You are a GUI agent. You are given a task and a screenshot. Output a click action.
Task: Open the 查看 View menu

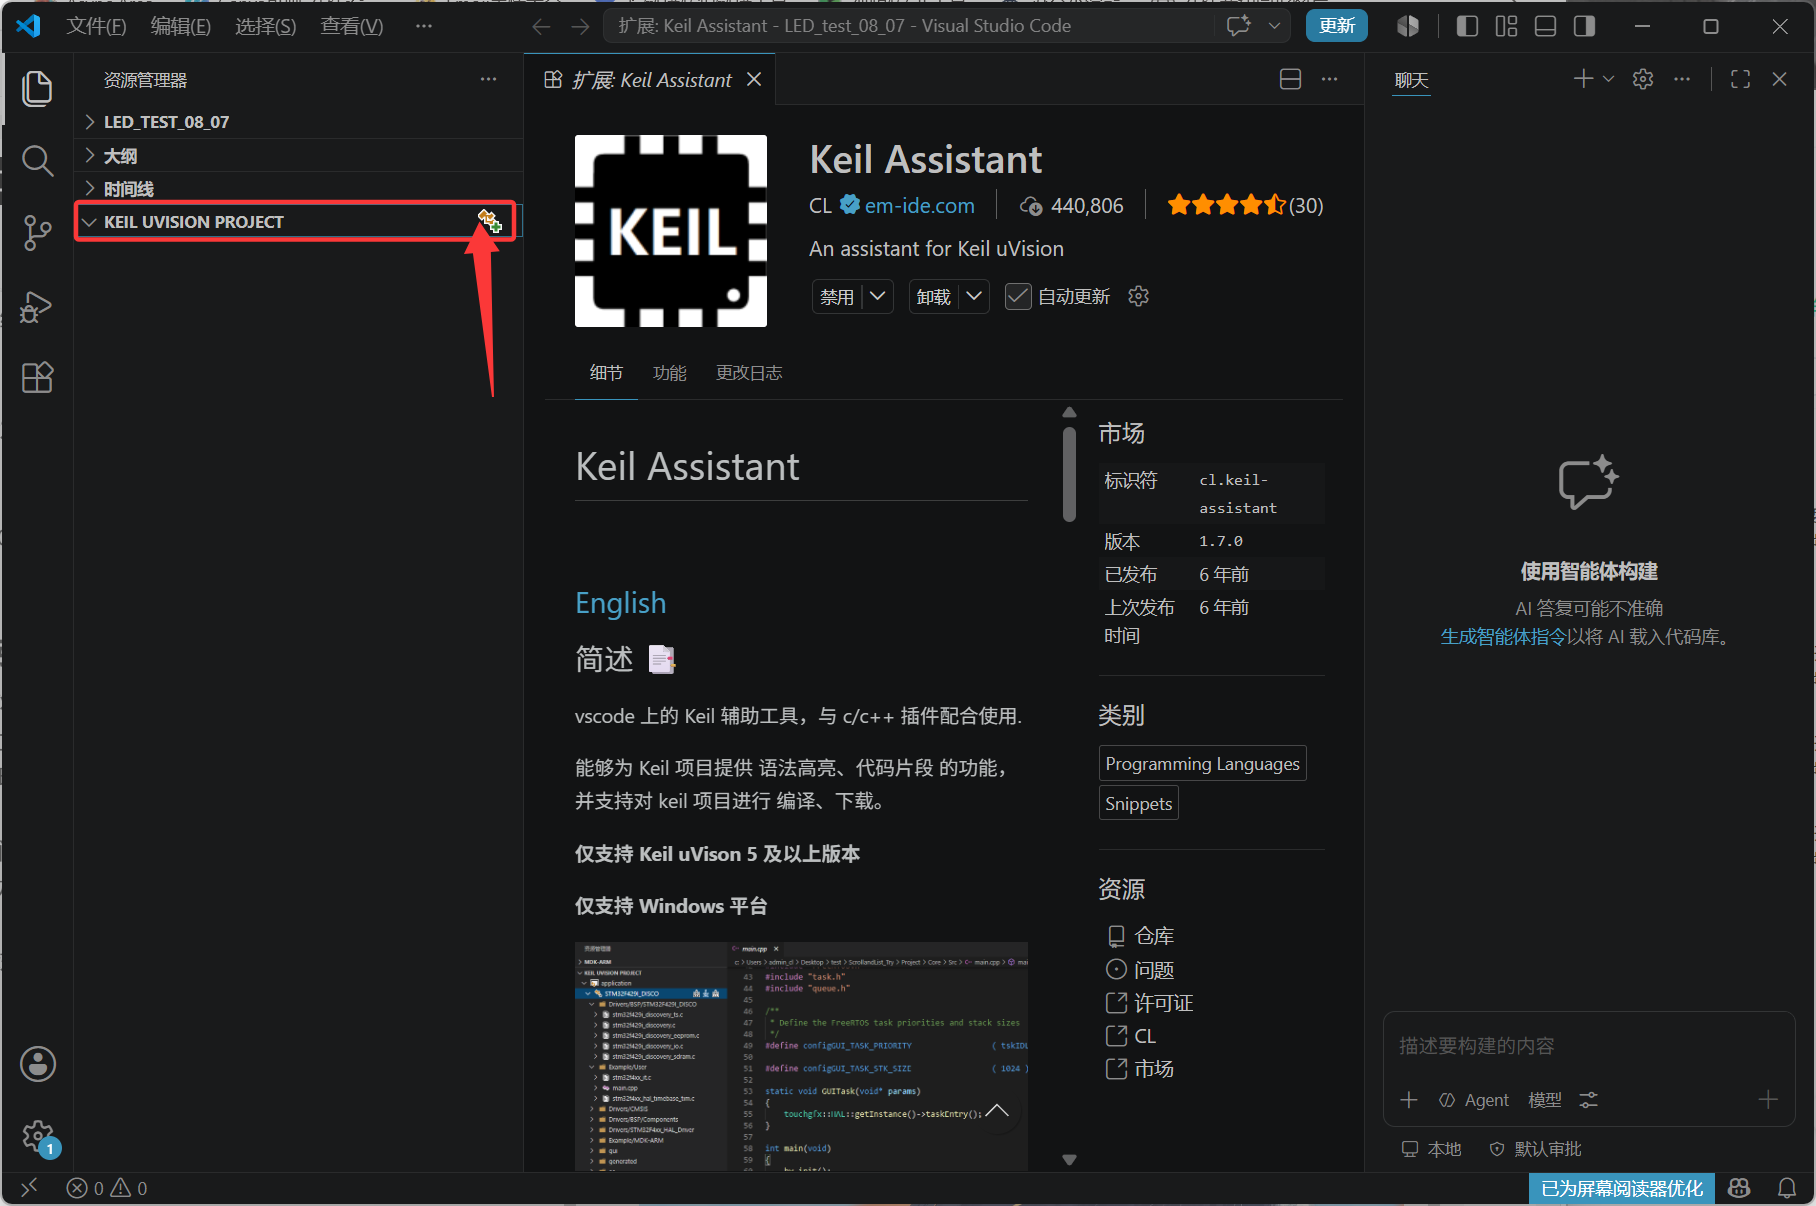pos(351,26)
